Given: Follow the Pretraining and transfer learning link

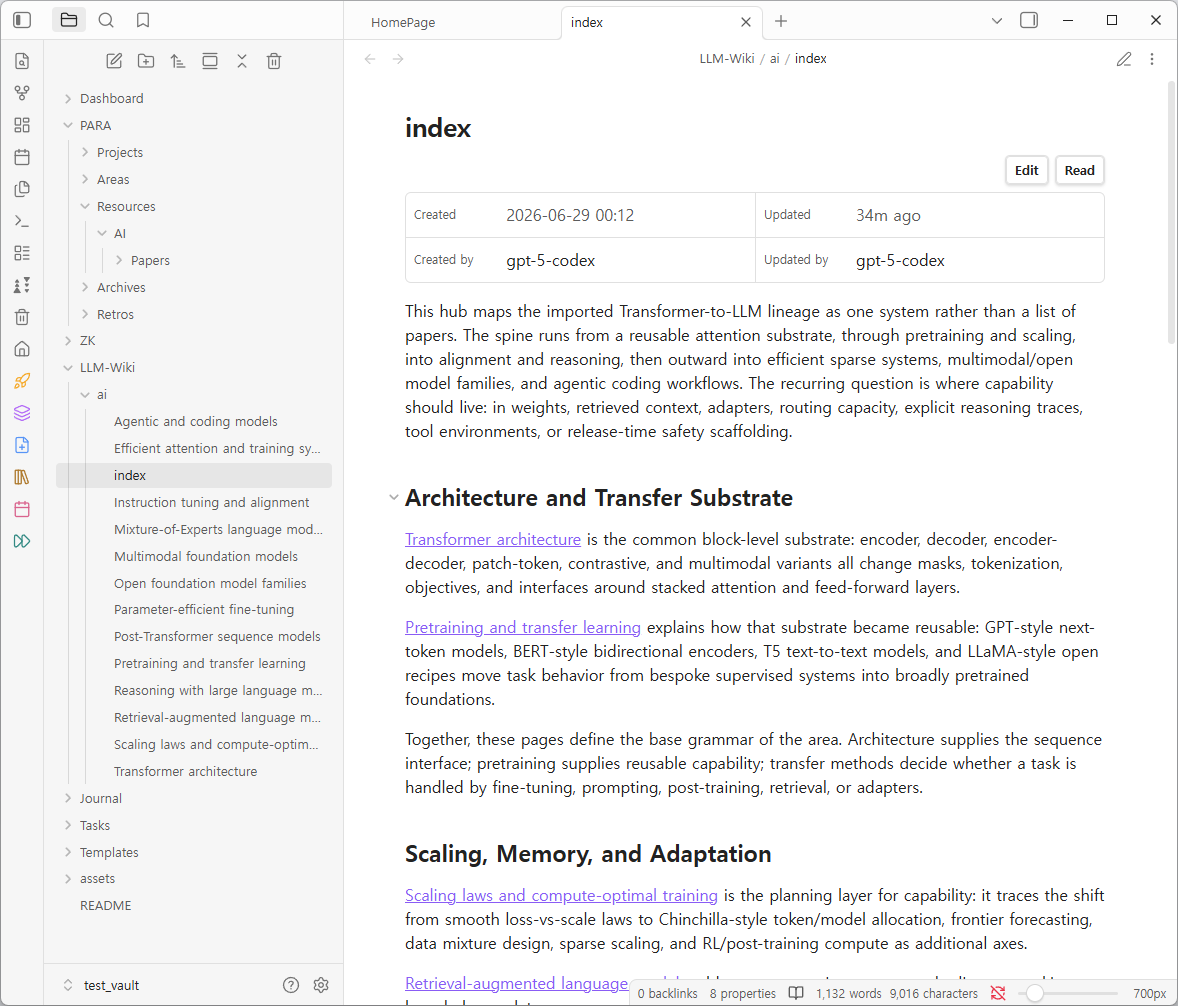Looking at the screenshot, I should [523, 627].
